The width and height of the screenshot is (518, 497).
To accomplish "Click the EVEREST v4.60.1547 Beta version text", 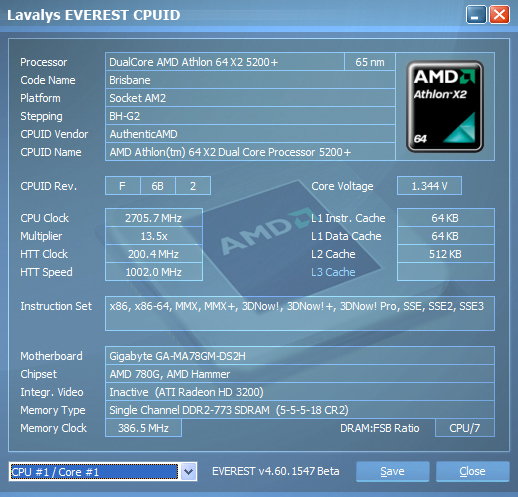I will [276, 471].
